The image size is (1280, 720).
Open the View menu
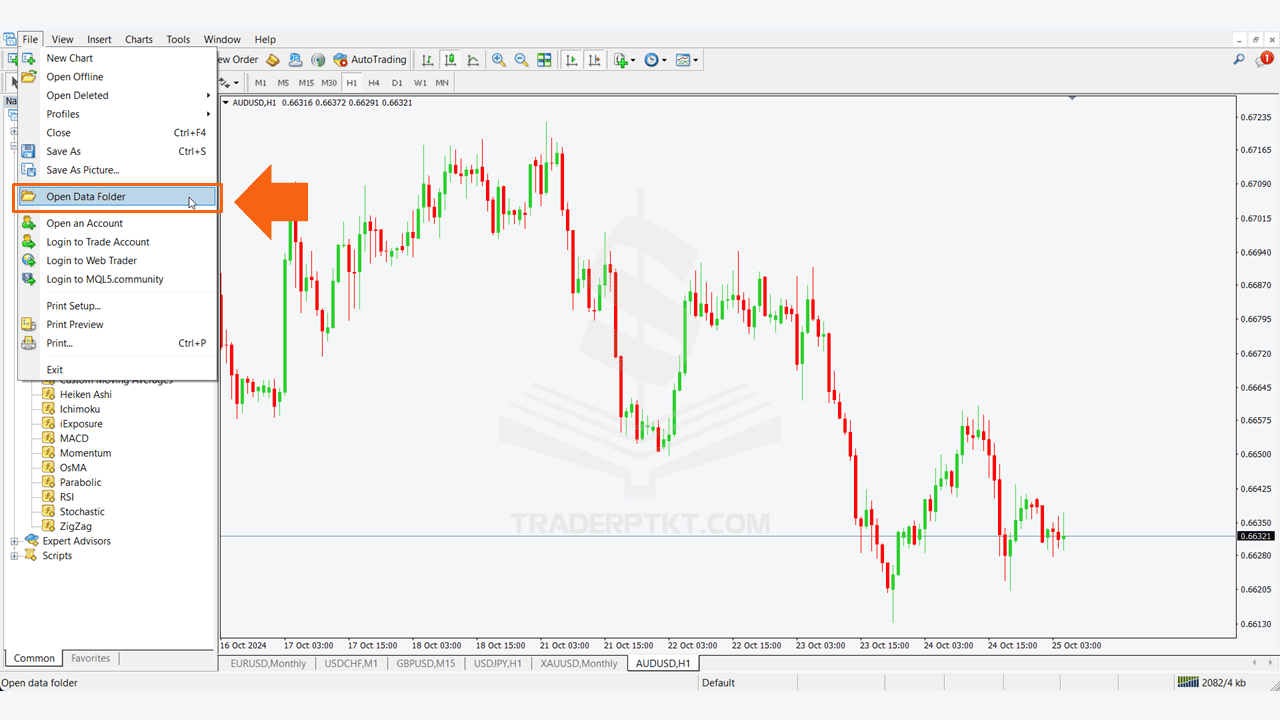(x=63, y=40)
